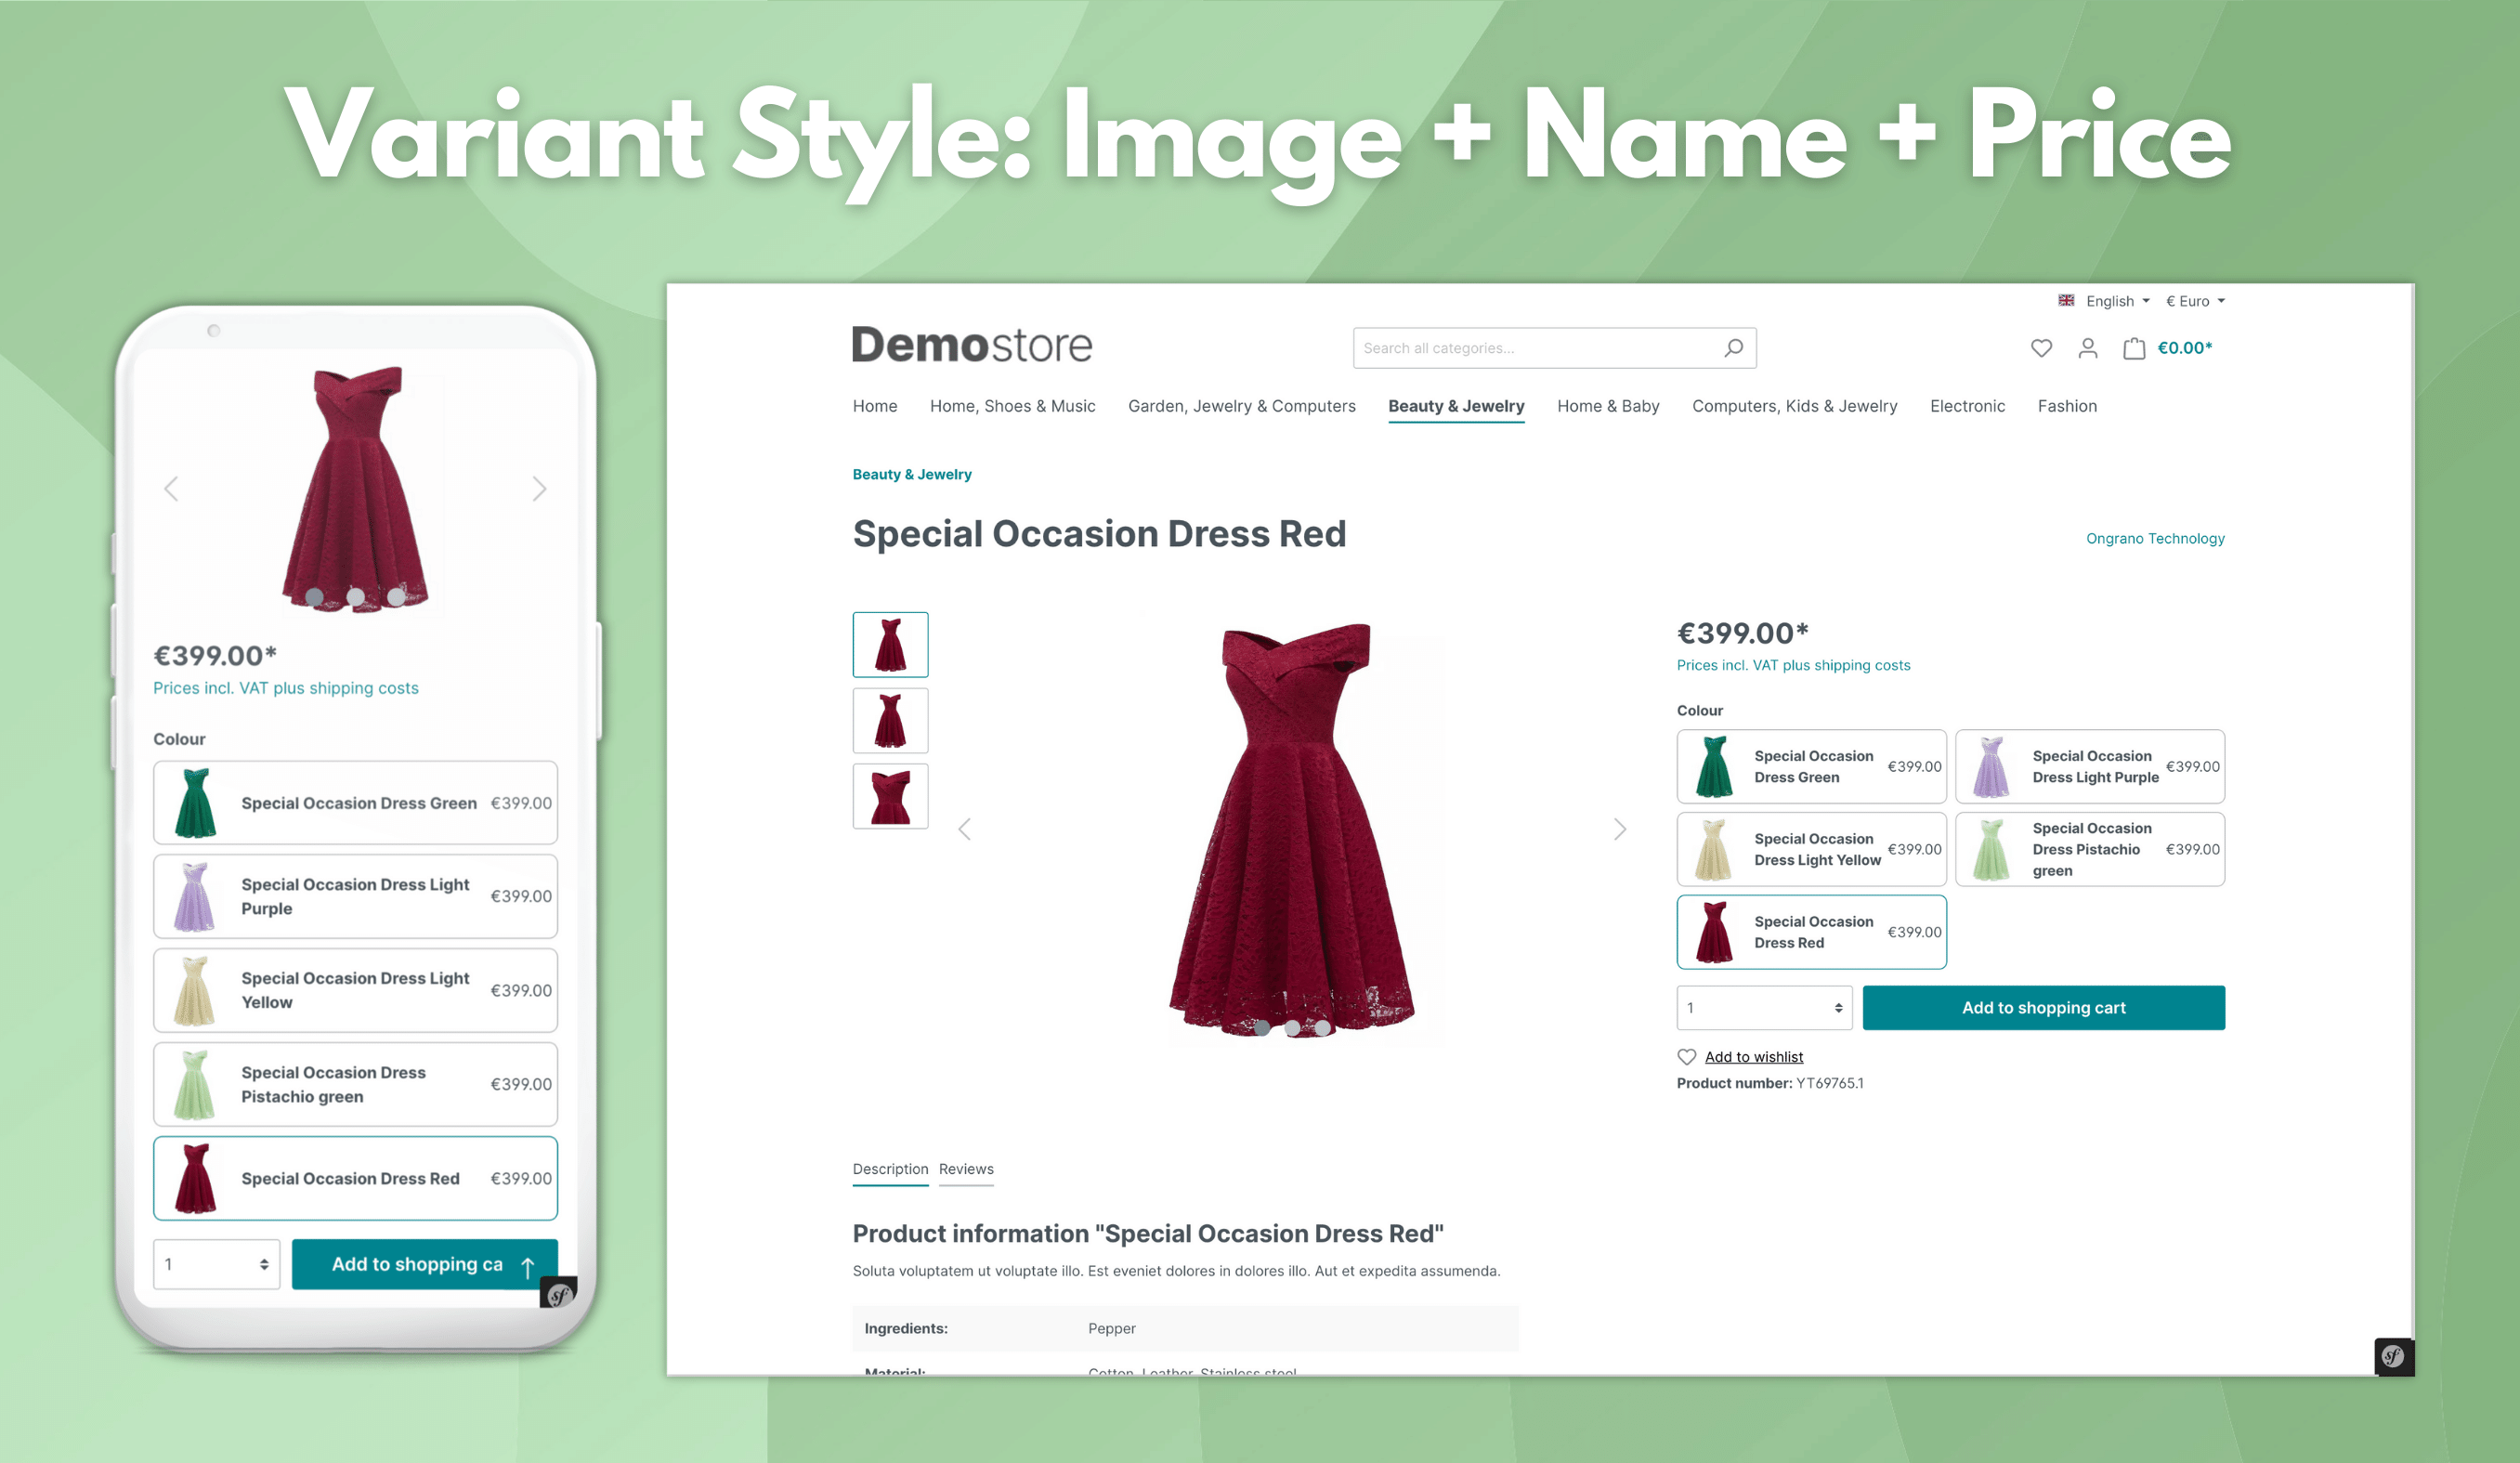This screenshot has height=1463, width=2520.
Task: Click the search magnifier icon
Action: (x=1733, y=348)
